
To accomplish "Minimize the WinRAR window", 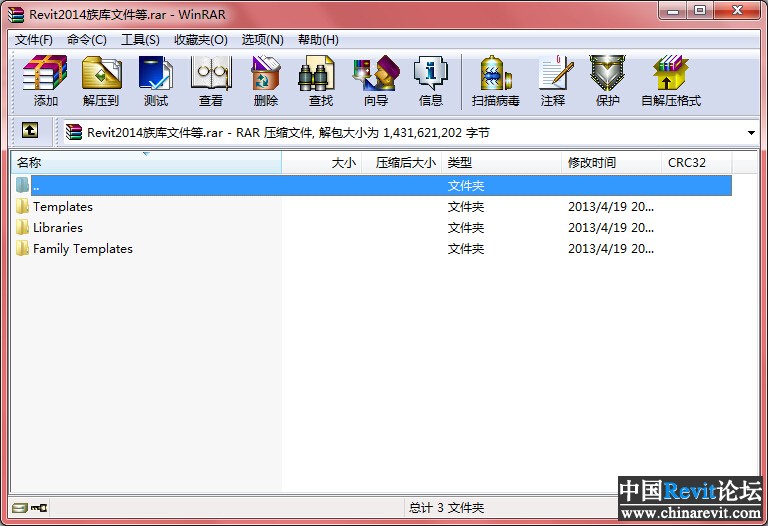I will (673, 11).
